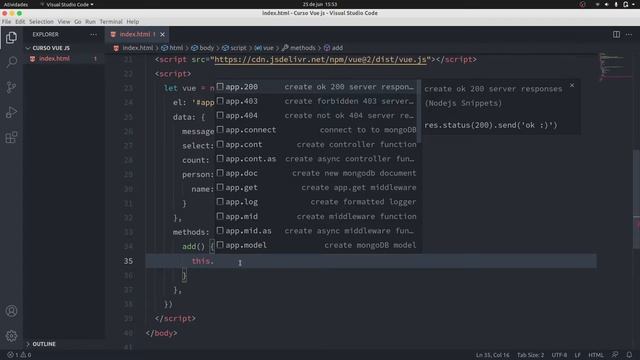Open the Run menu

click(90, 22)
